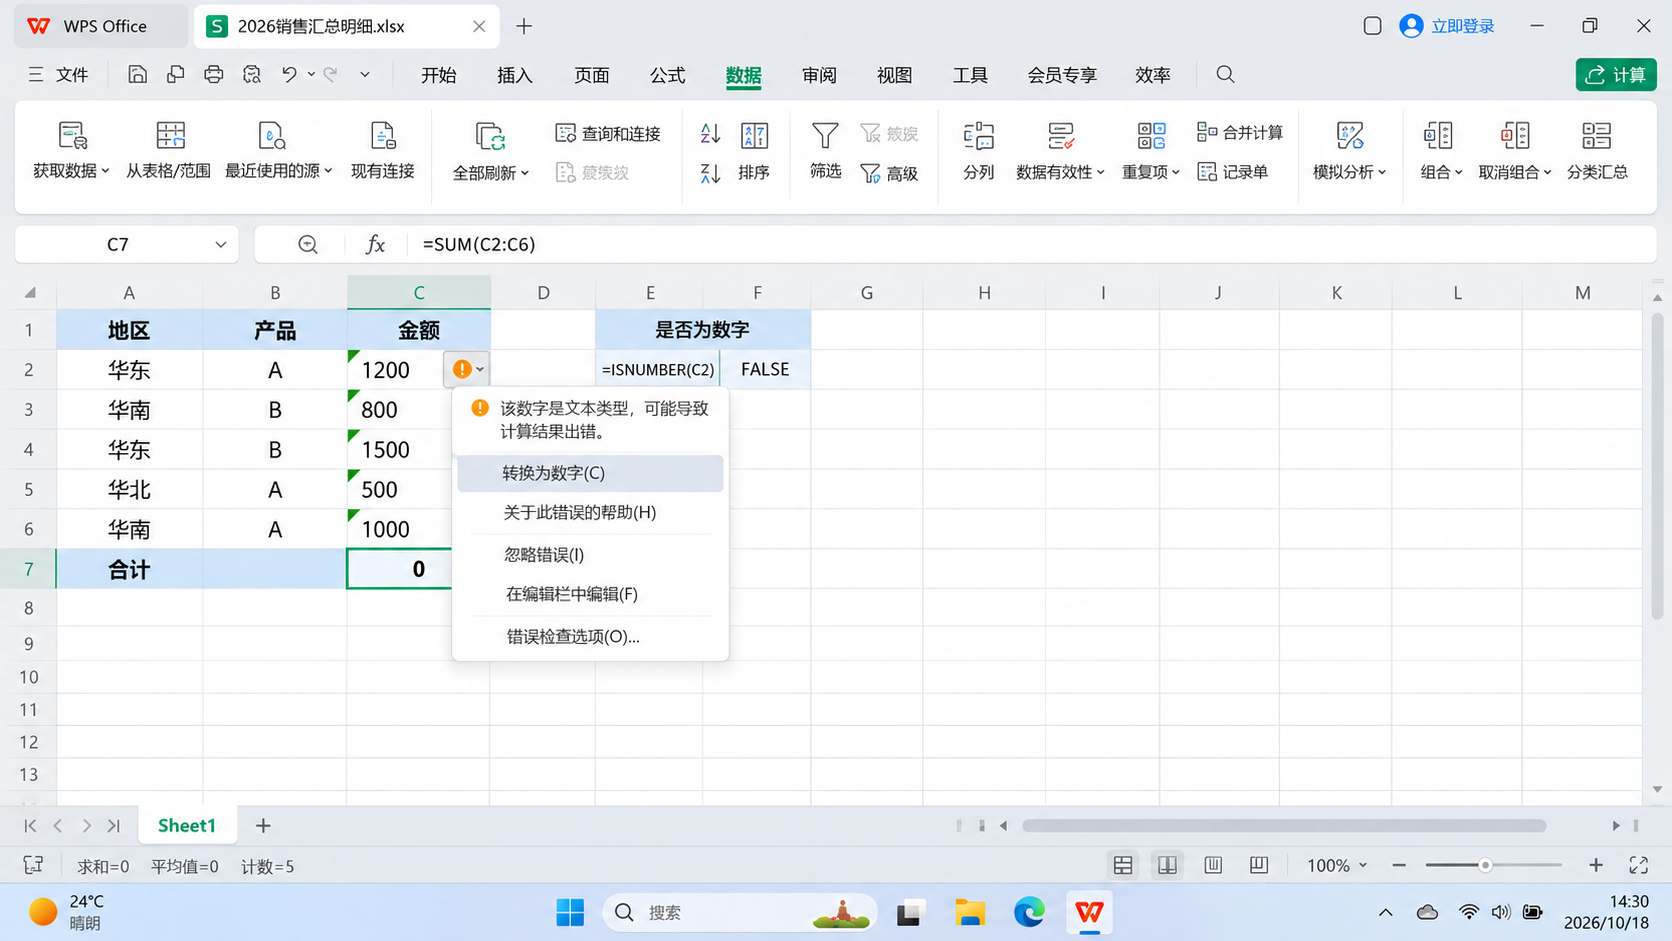Viewport: 1672px width, 941px height.
Task: Click the zoom in plus button
Action: [1596, 865]
